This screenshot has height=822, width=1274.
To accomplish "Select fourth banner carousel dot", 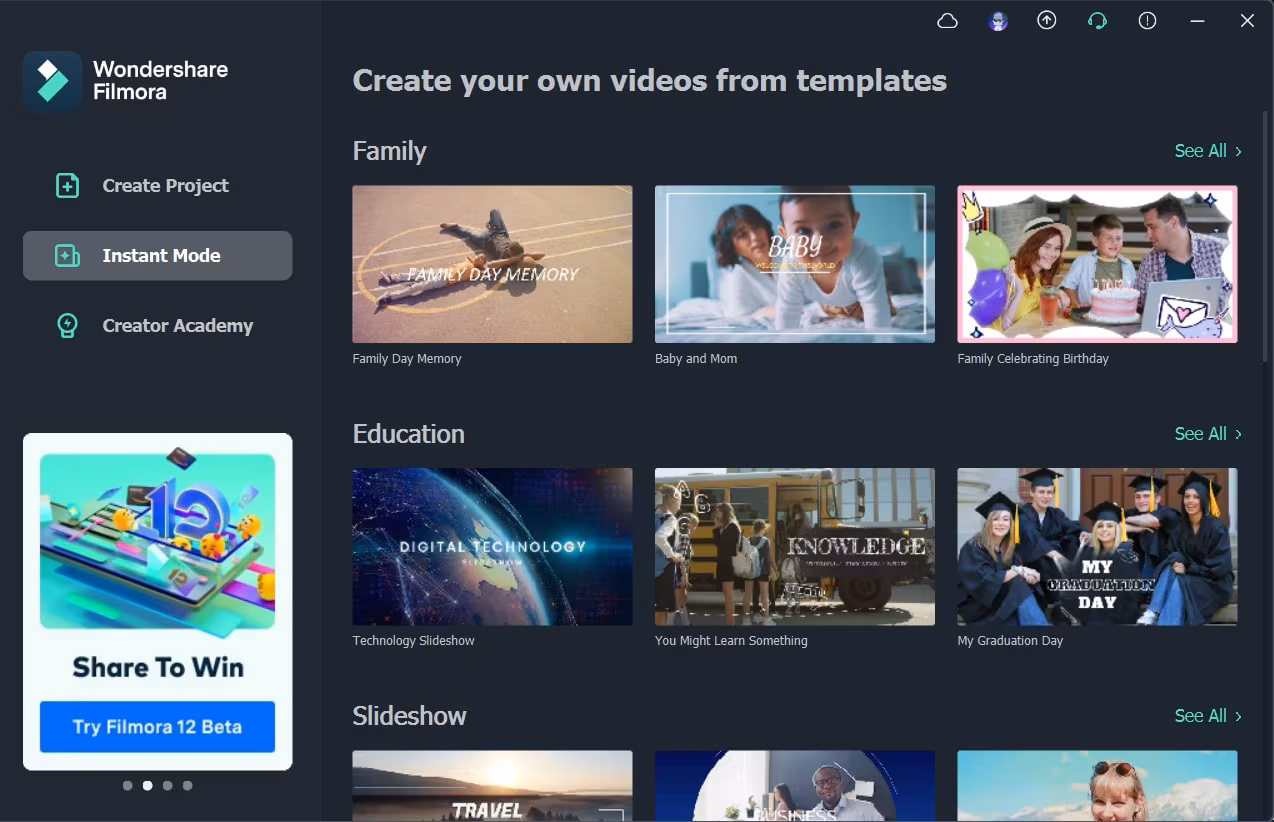I will [187, 786].
